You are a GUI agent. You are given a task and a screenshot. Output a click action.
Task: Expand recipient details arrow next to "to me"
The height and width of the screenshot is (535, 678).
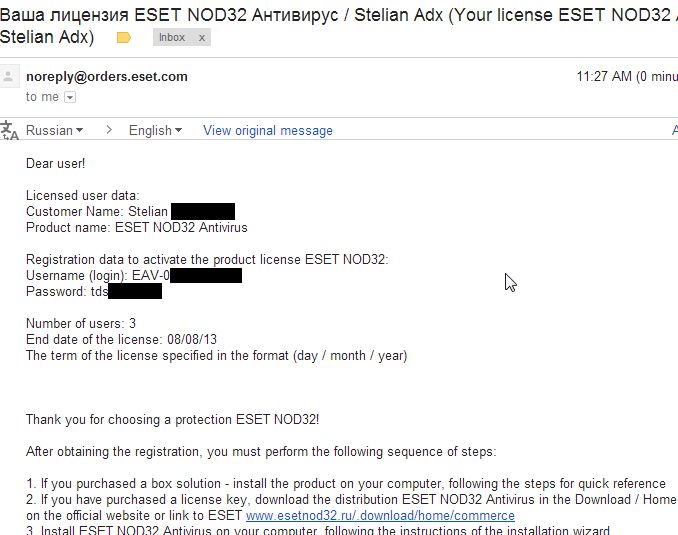click(x=70, y=97)
